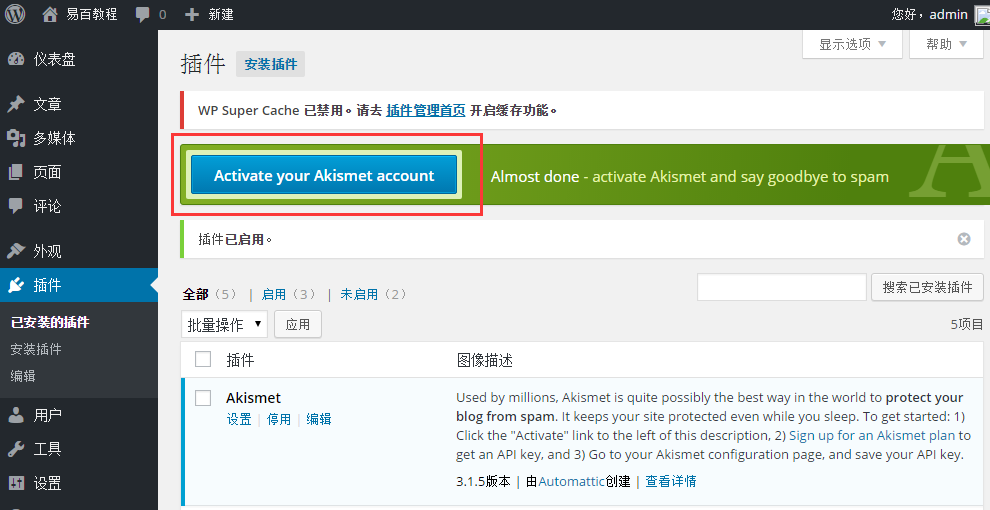Click 易百教程 site name in admin bar
The image size is (990, 510).
pyautogui.click(x=92, y=14)
